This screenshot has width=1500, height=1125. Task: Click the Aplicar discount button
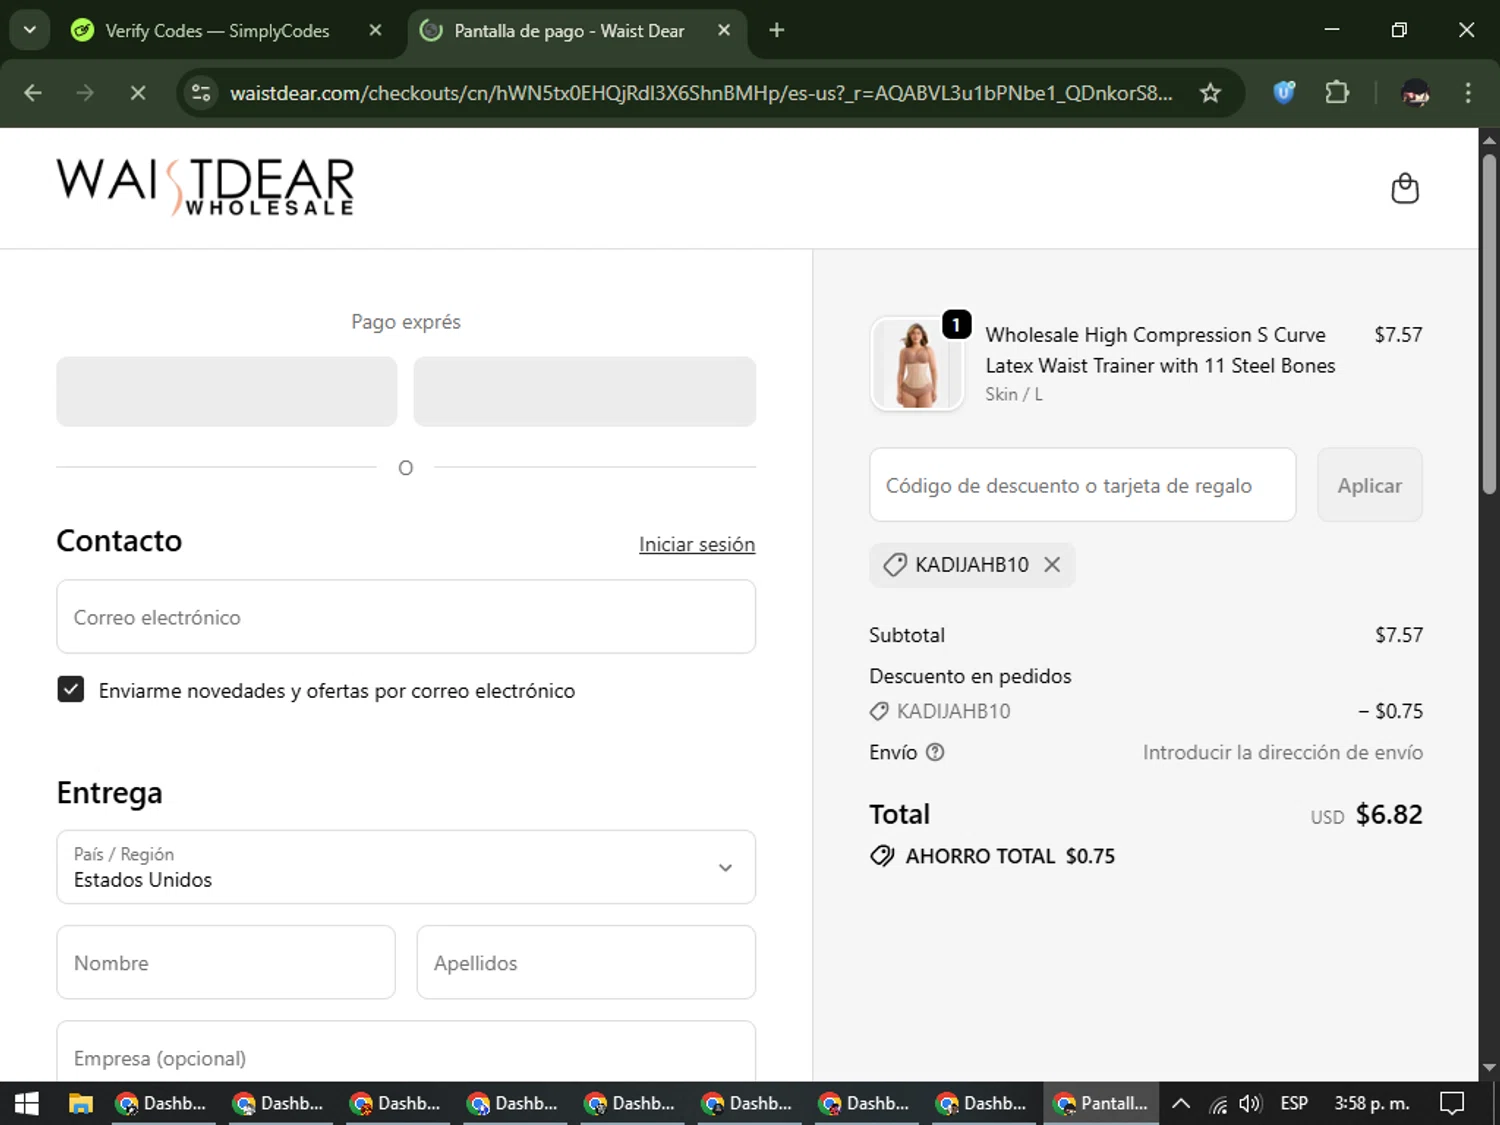point(1369,485)
